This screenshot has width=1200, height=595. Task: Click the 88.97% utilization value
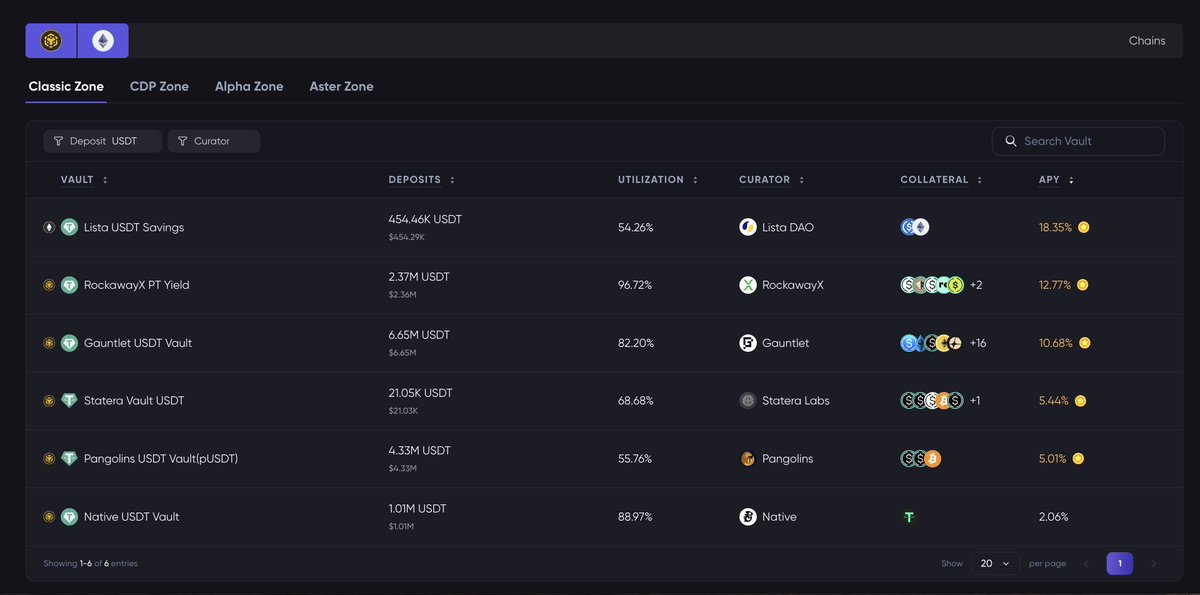tap(635, 517)
